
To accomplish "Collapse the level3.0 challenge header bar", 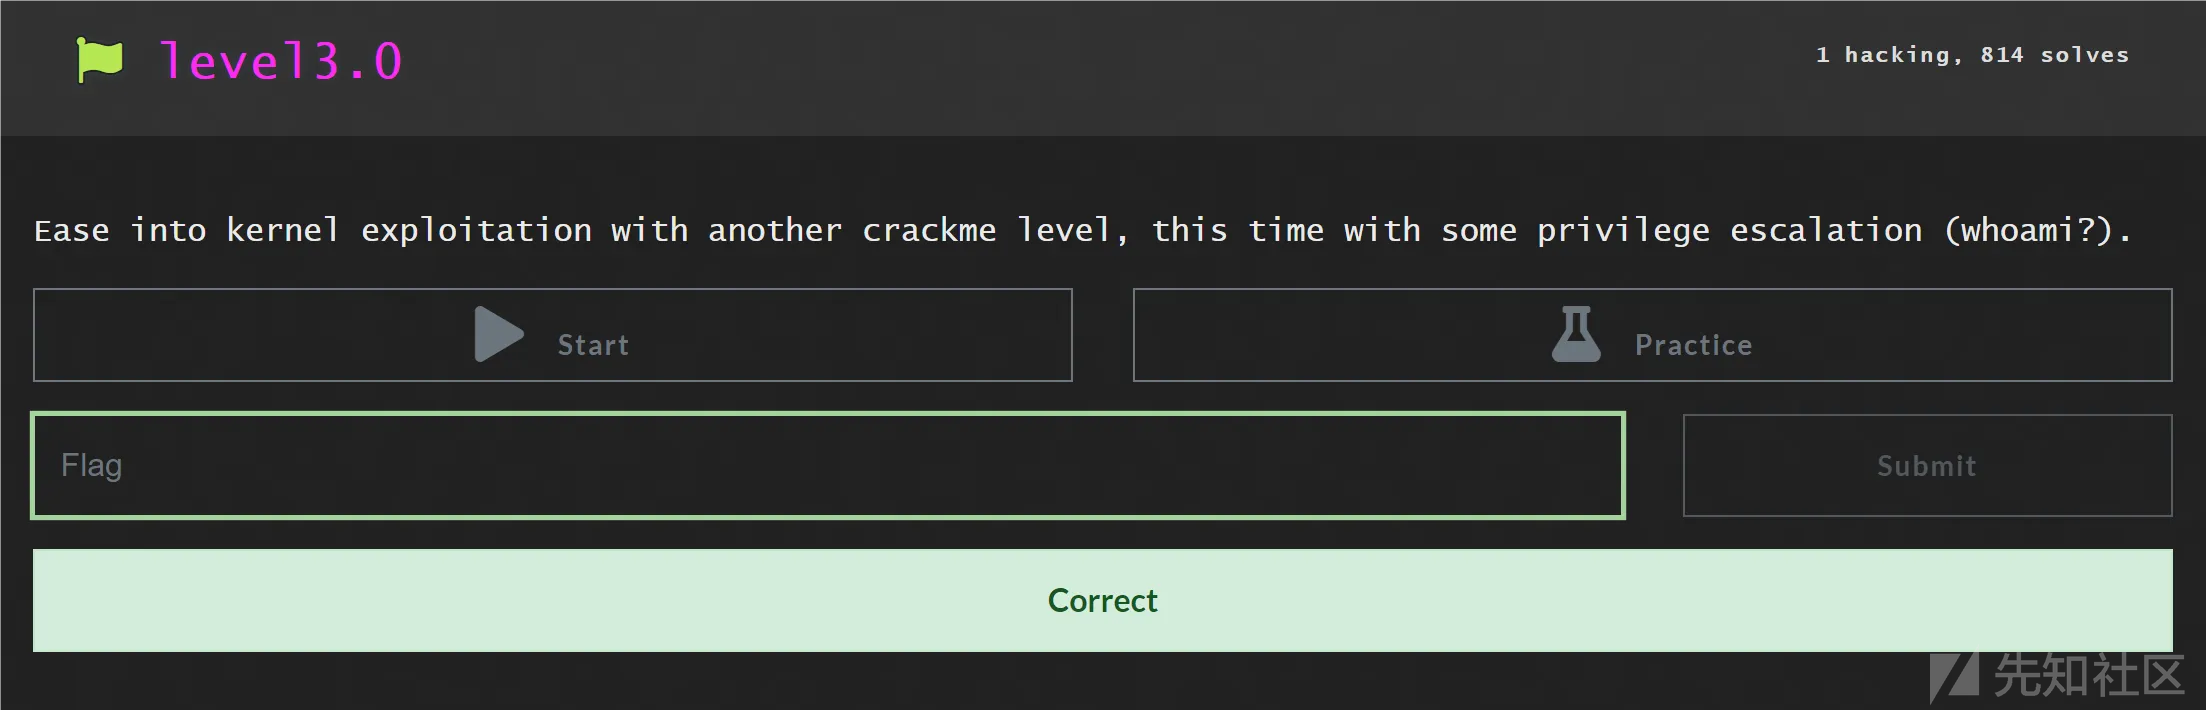I will point(1103,68).
